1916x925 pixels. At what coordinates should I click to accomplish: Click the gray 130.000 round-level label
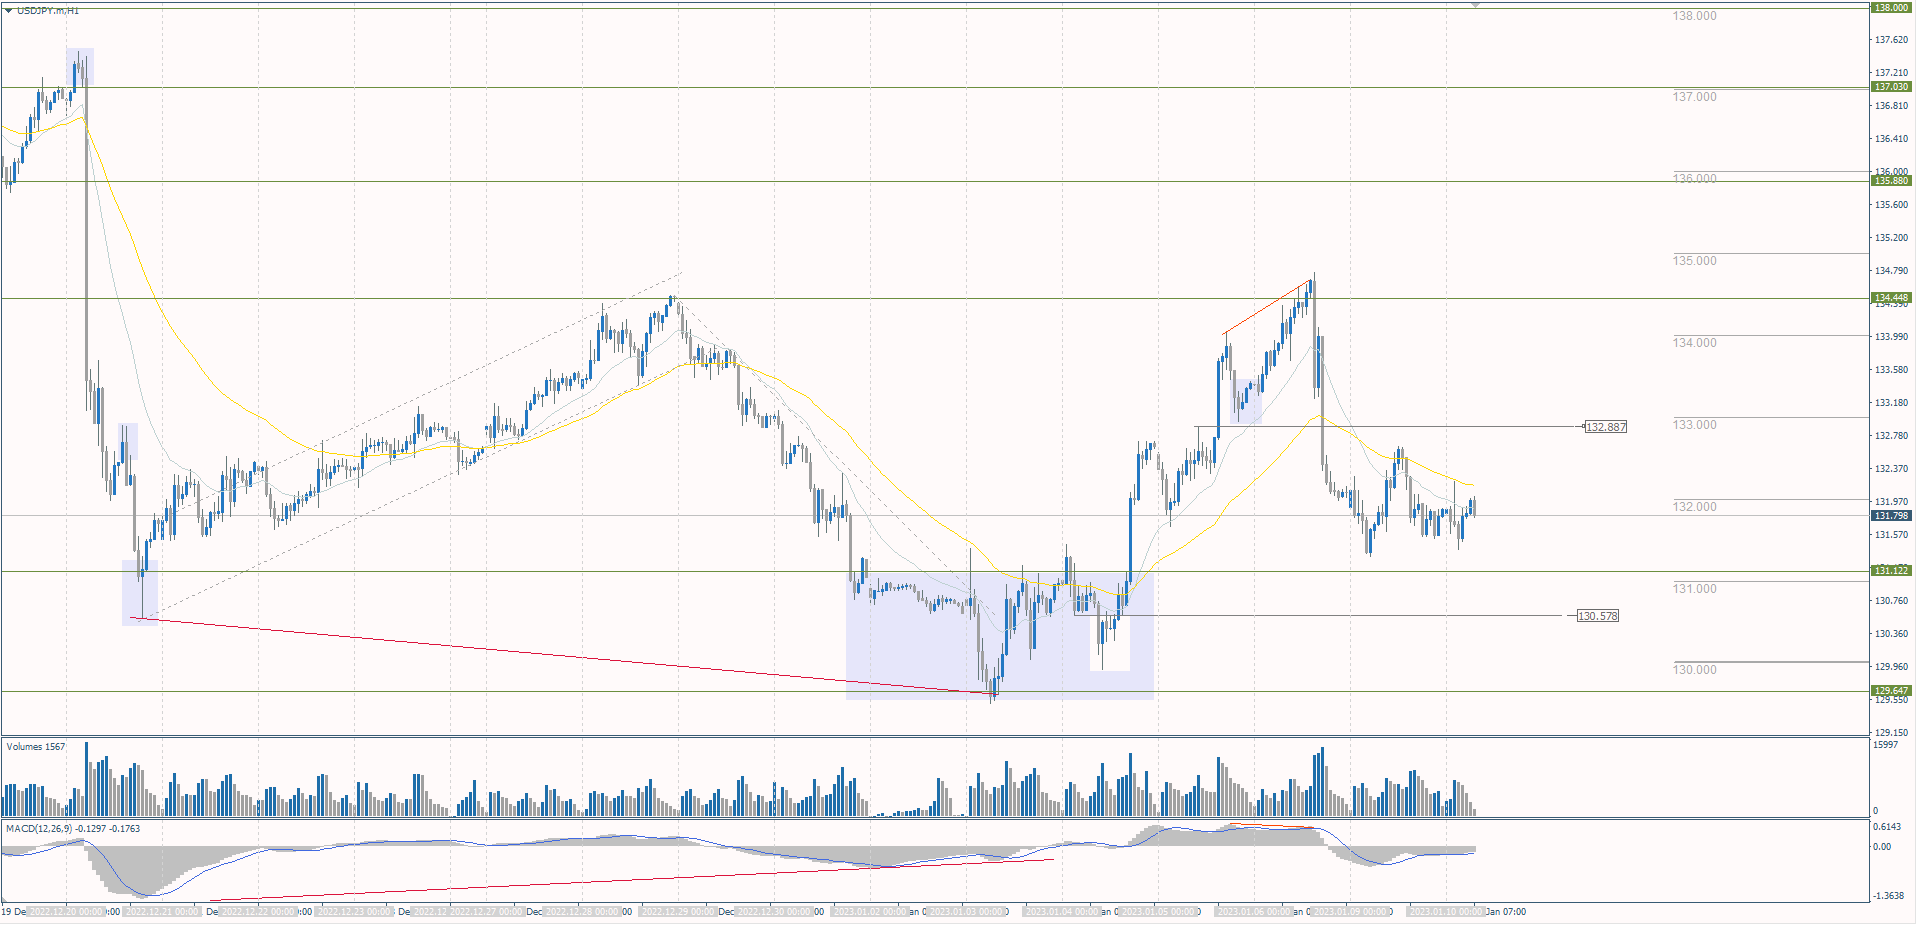(x=1694, y=670)
